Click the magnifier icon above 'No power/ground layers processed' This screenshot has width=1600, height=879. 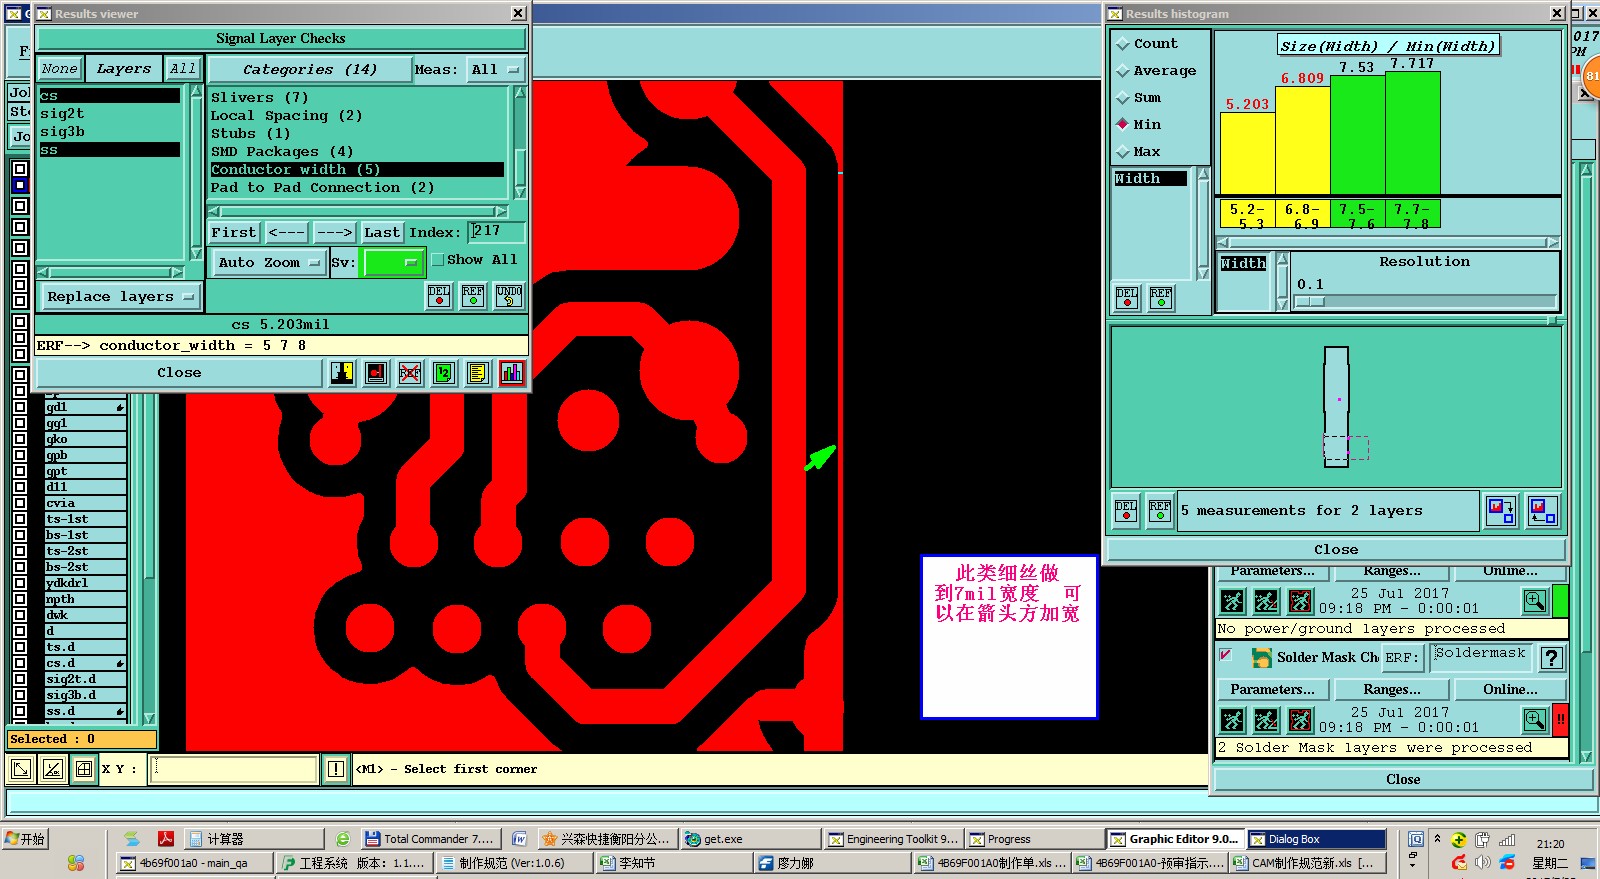tap(1535, 601)
